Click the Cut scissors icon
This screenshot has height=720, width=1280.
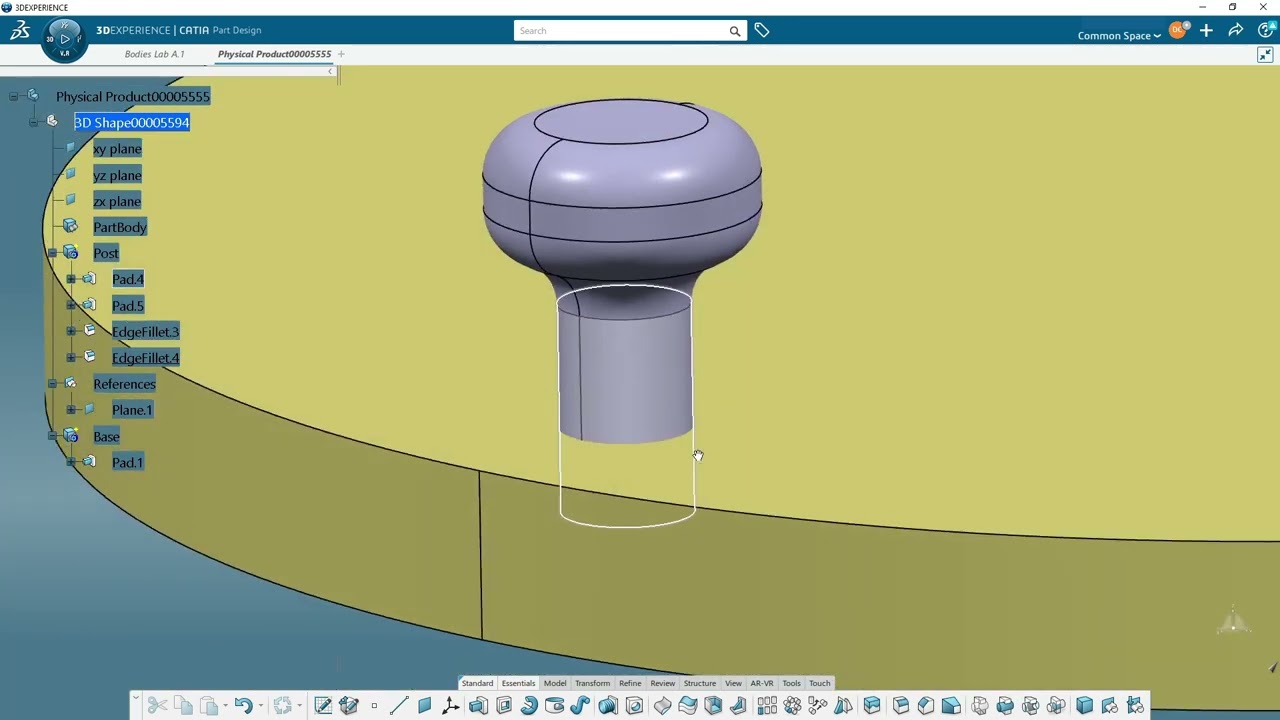click(157, 706)
